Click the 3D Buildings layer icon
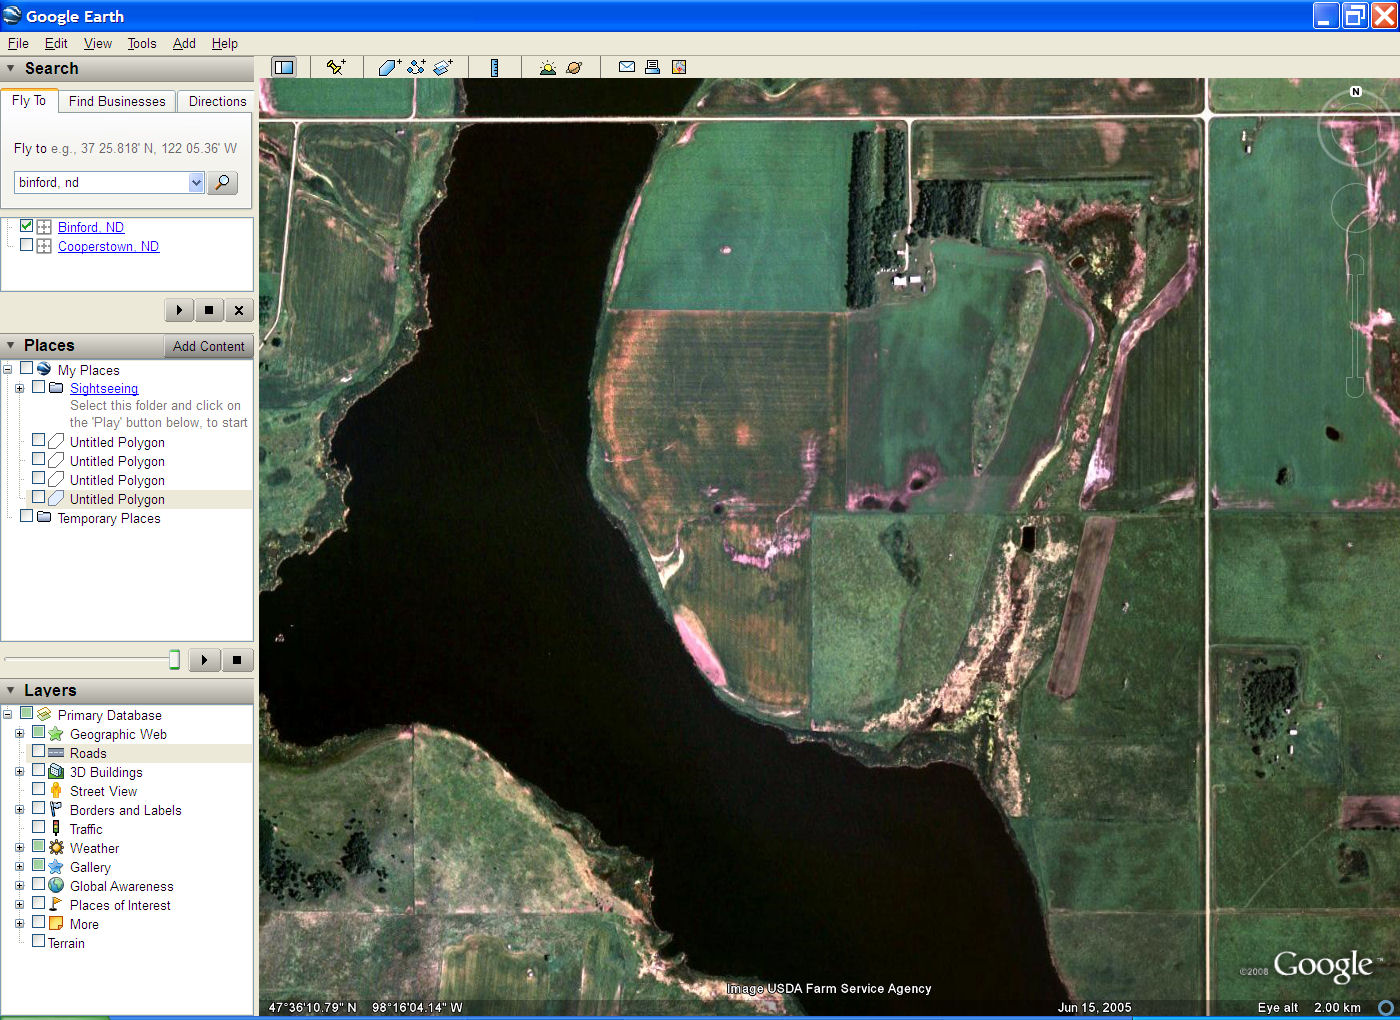The image size is (1400, 1020). (x=56, y=772)
